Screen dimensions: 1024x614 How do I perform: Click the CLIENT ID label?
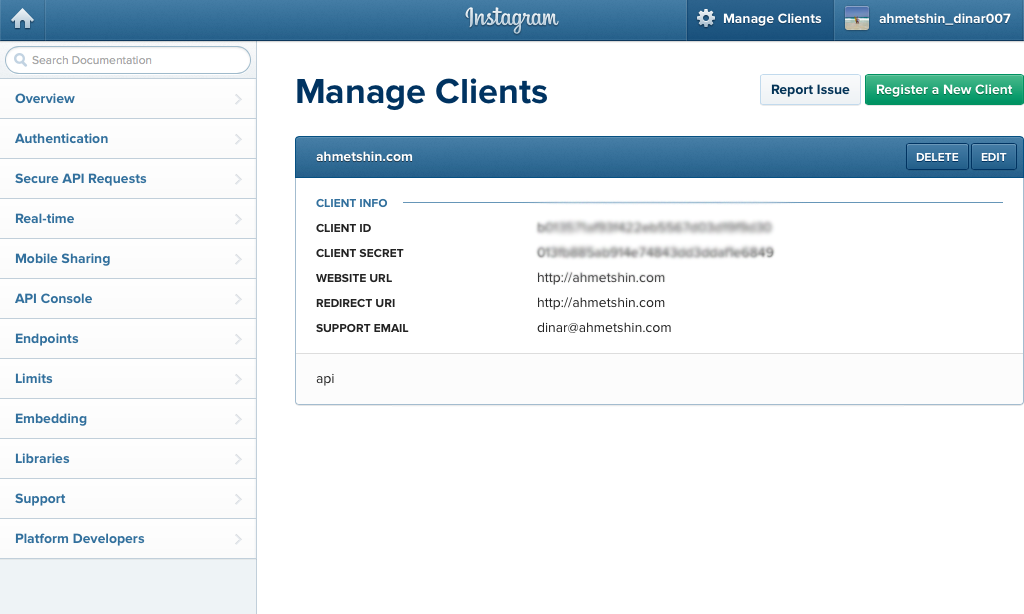[344, 228]
